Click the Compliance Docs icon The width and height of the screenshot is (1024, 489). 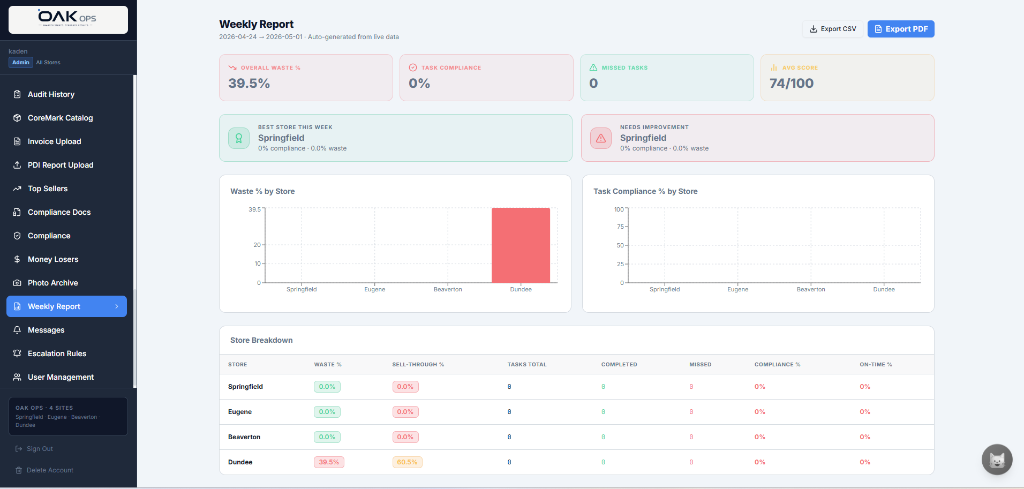click(x=17, y=212)
